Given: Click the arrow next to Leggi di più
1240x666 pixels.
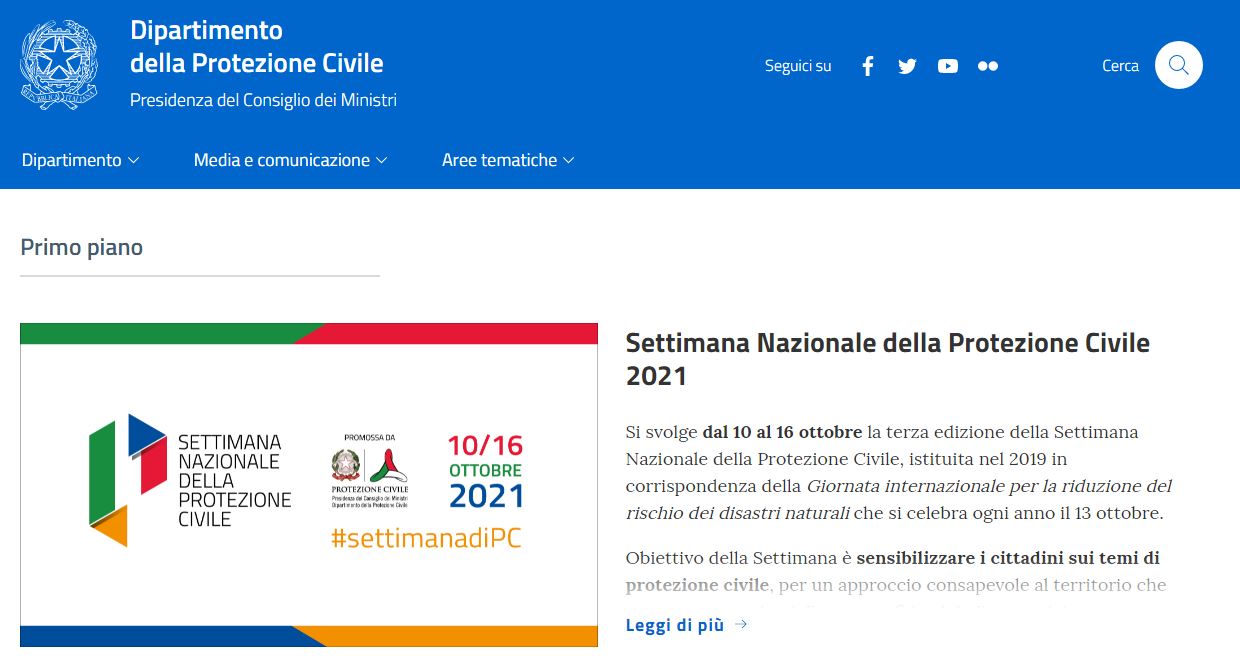Looking at the screenshot, I should pyautogui.click(x=741, y=625).
